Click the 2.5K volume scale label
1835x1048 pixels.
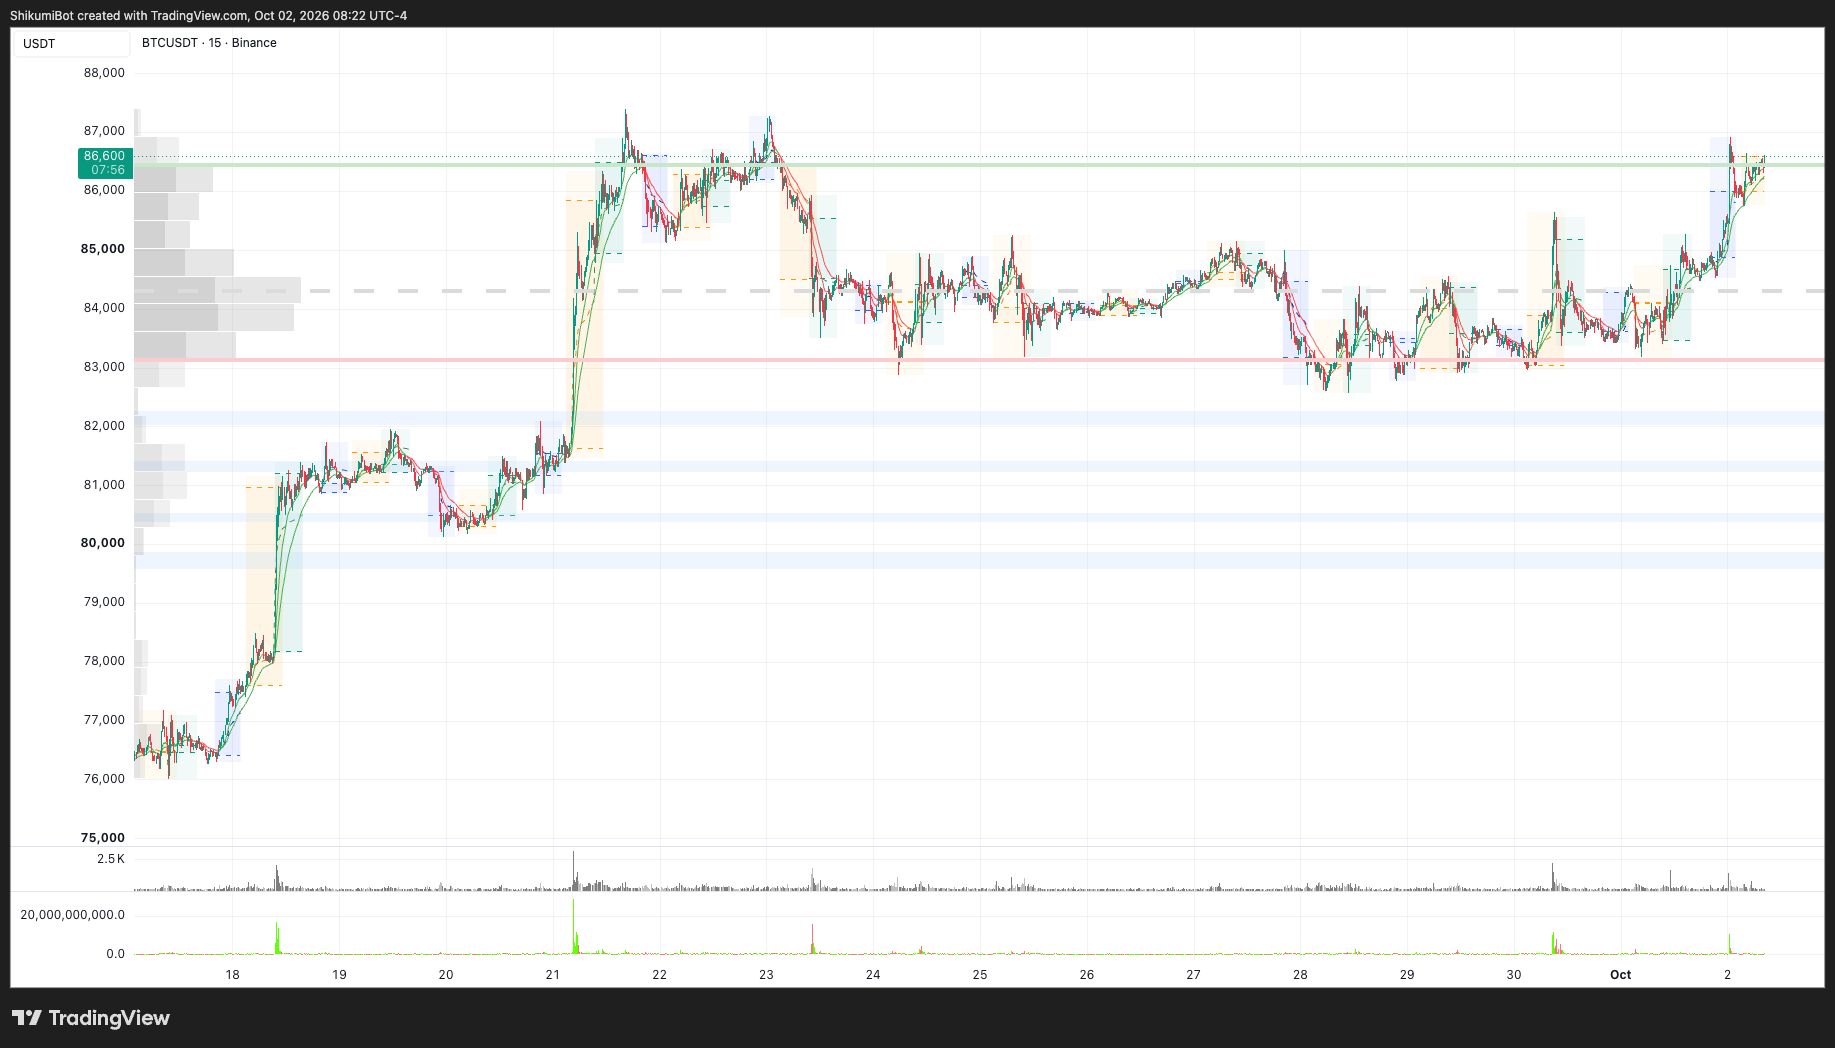[111, 859]
